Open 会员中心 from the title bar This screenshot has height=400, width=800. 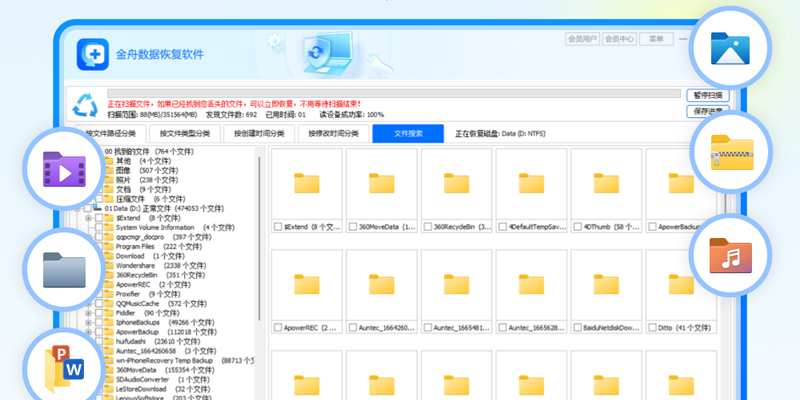(619, 39)
